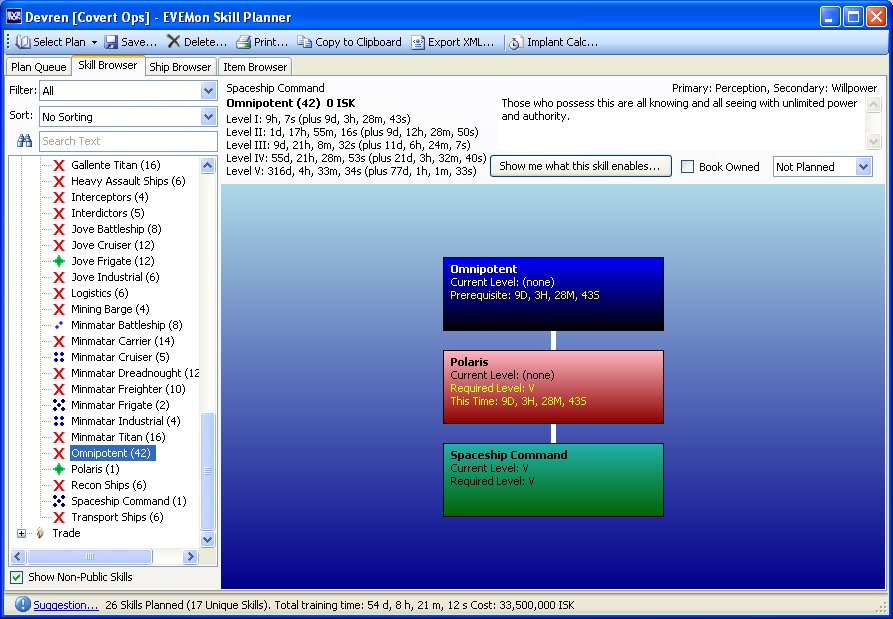Click green plus icon beside Jove Frigate
893x619 pixels.
coord(59,261)
